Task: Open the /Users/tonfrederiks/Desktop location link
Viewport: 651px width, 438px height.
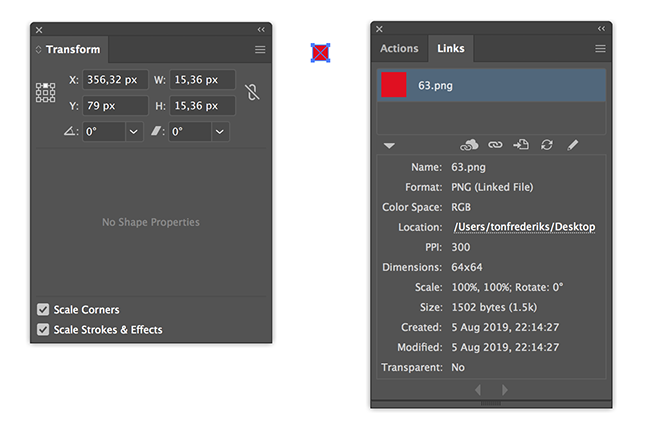Action: (x=524, y=227)
